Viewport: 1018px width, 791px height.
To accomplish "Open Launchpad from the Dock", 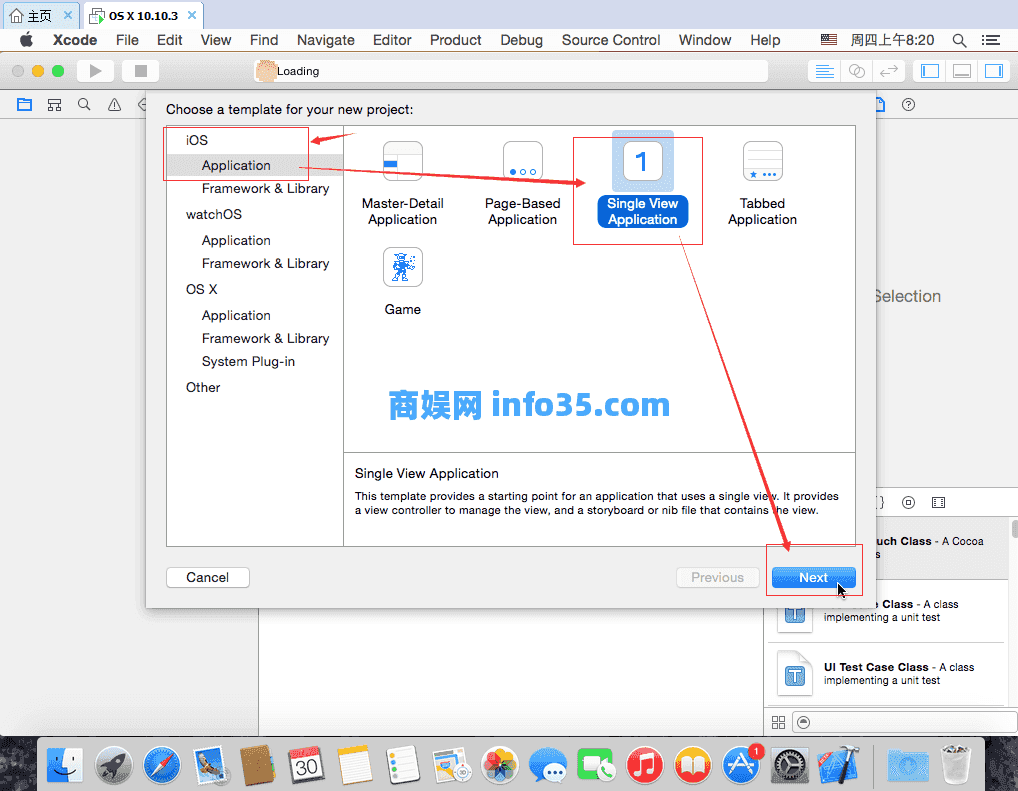I will pos(114,764).
